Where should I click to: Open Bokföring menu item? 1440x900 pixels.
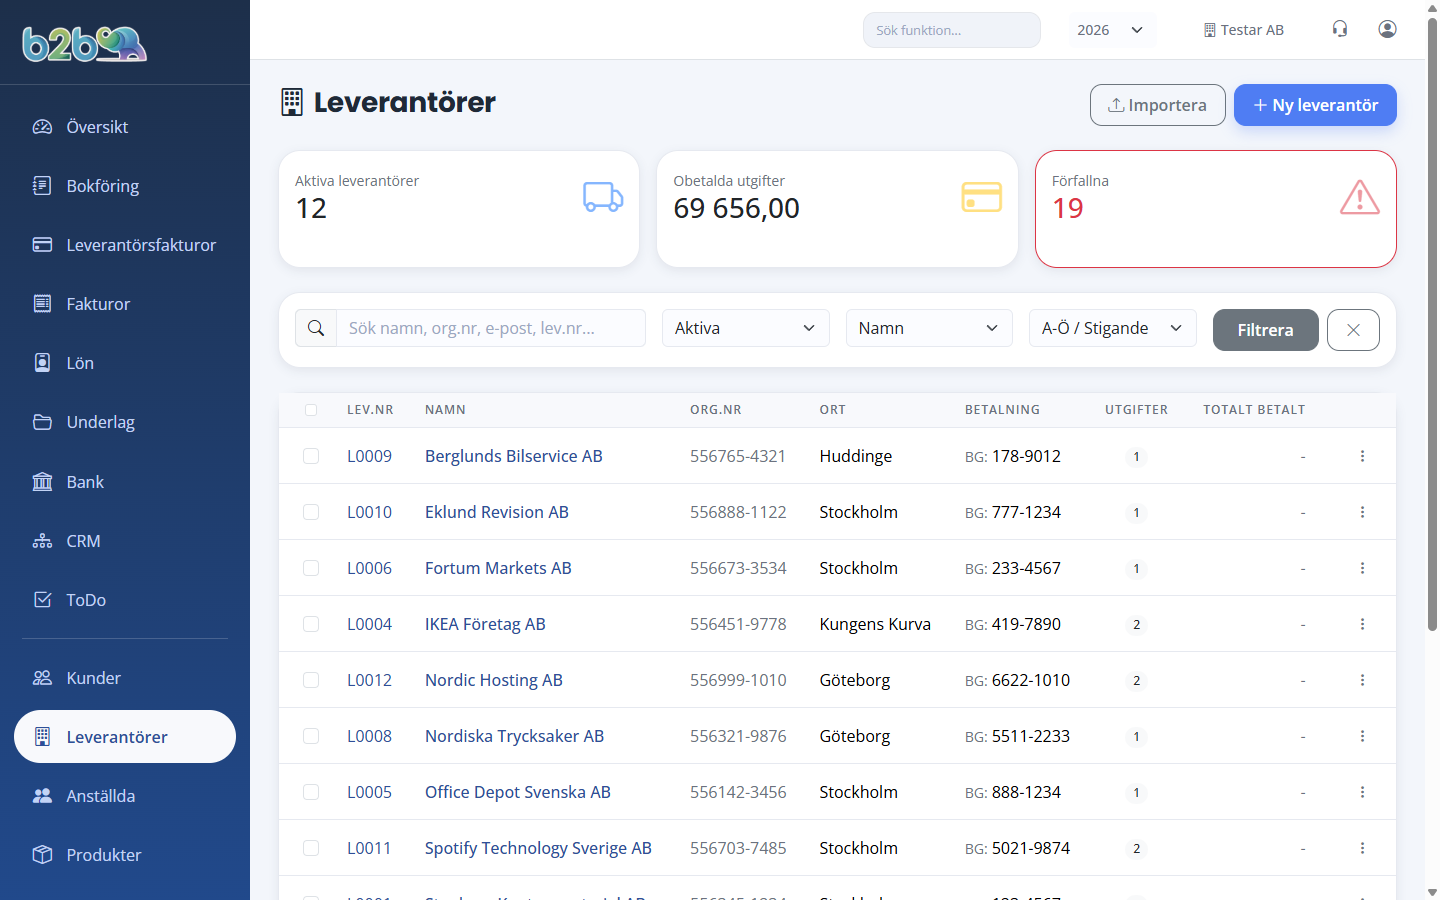coord(125,186)
